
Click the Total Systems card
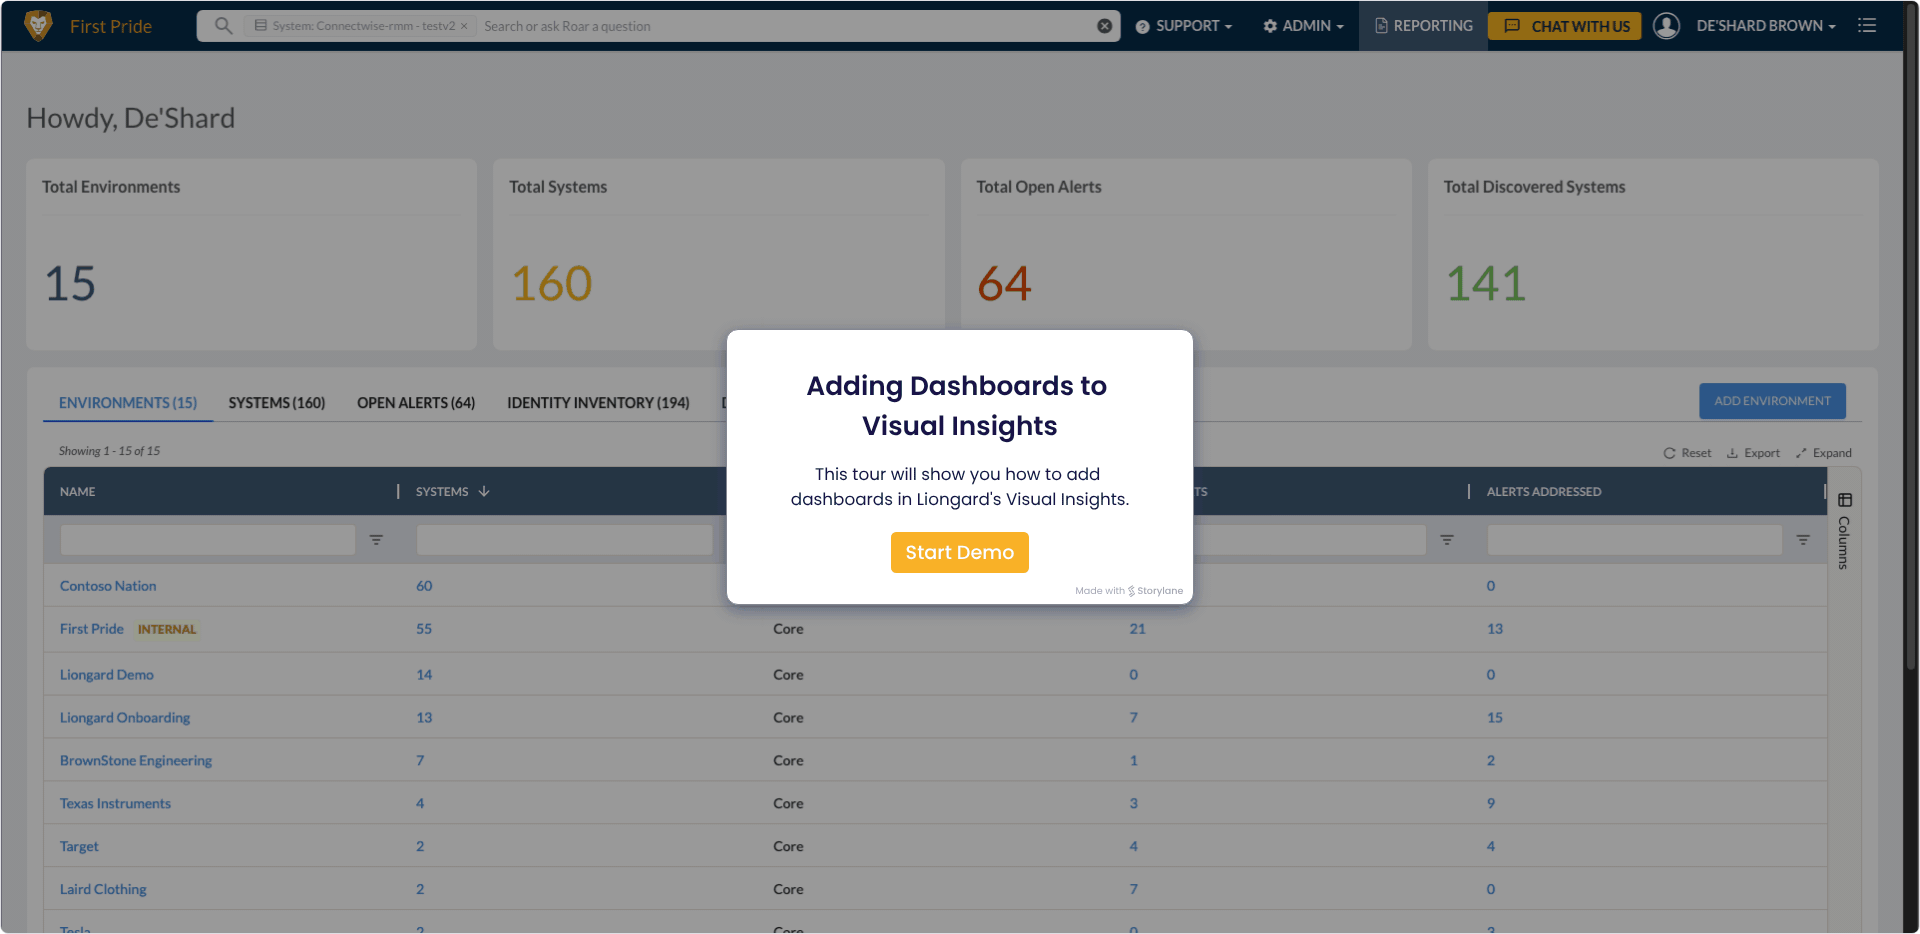(x=719, y=254)
